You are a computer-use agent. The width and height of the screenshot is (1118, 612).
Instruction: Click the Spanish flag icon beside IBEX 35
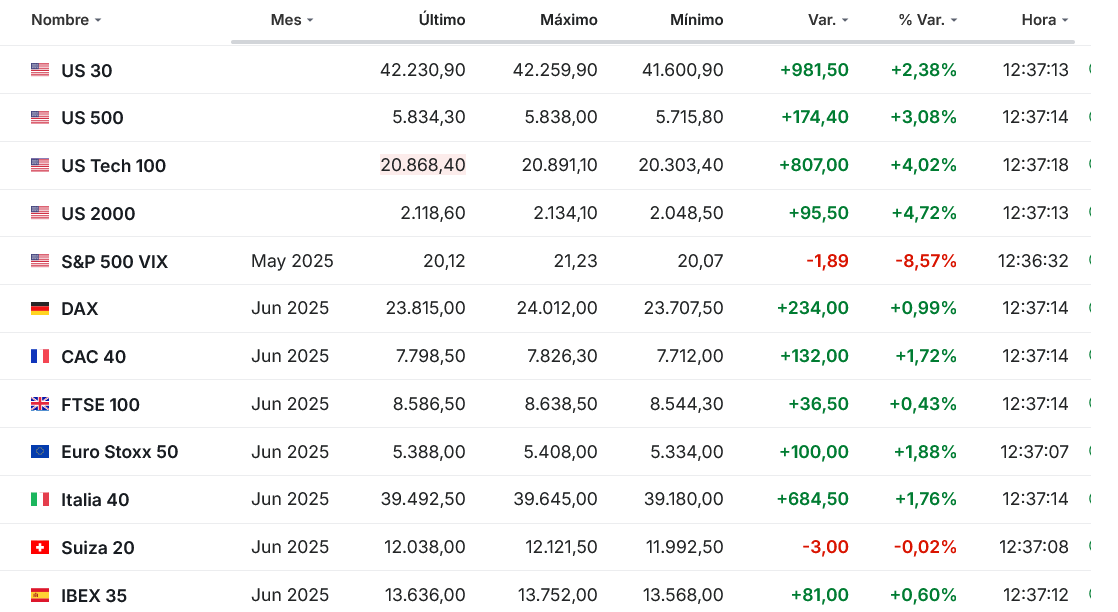click(40, 595)
